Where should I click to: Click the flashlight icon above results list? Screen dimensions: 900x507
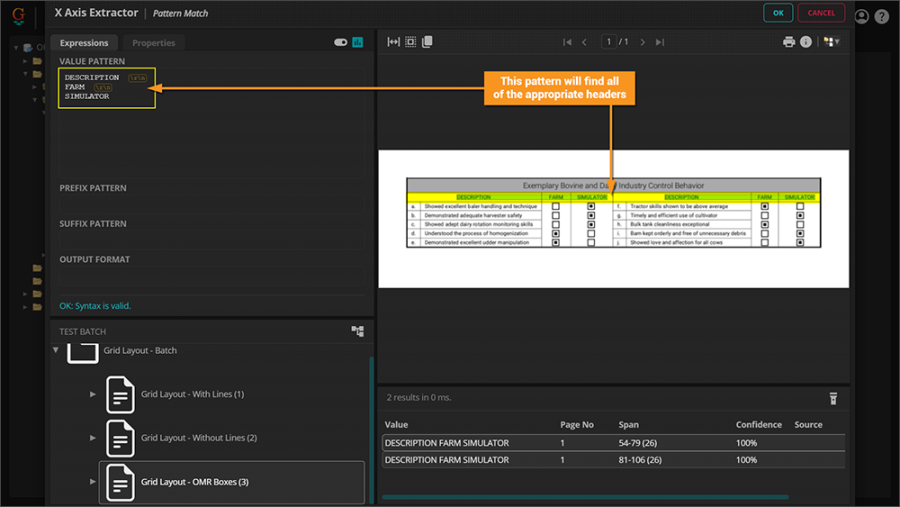pos(832,398)
